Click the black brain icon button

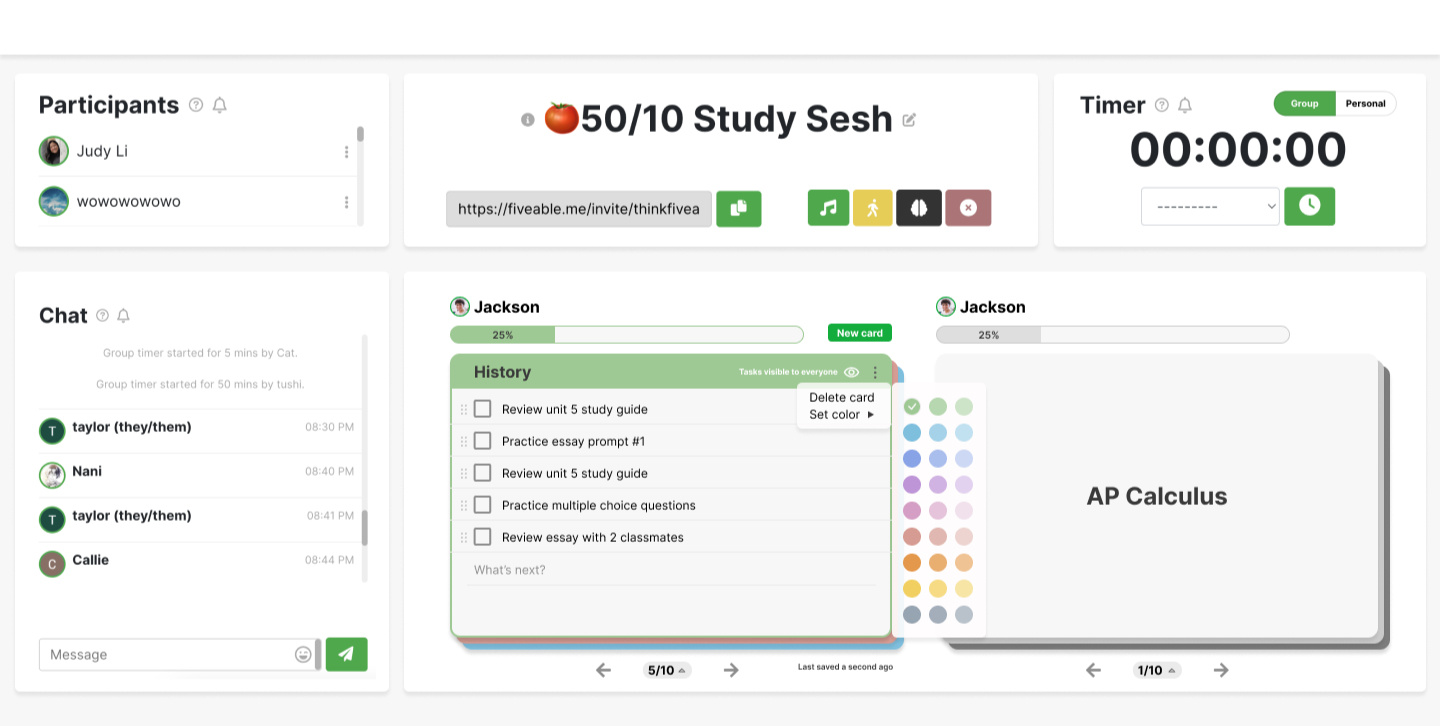click(918, 208)
